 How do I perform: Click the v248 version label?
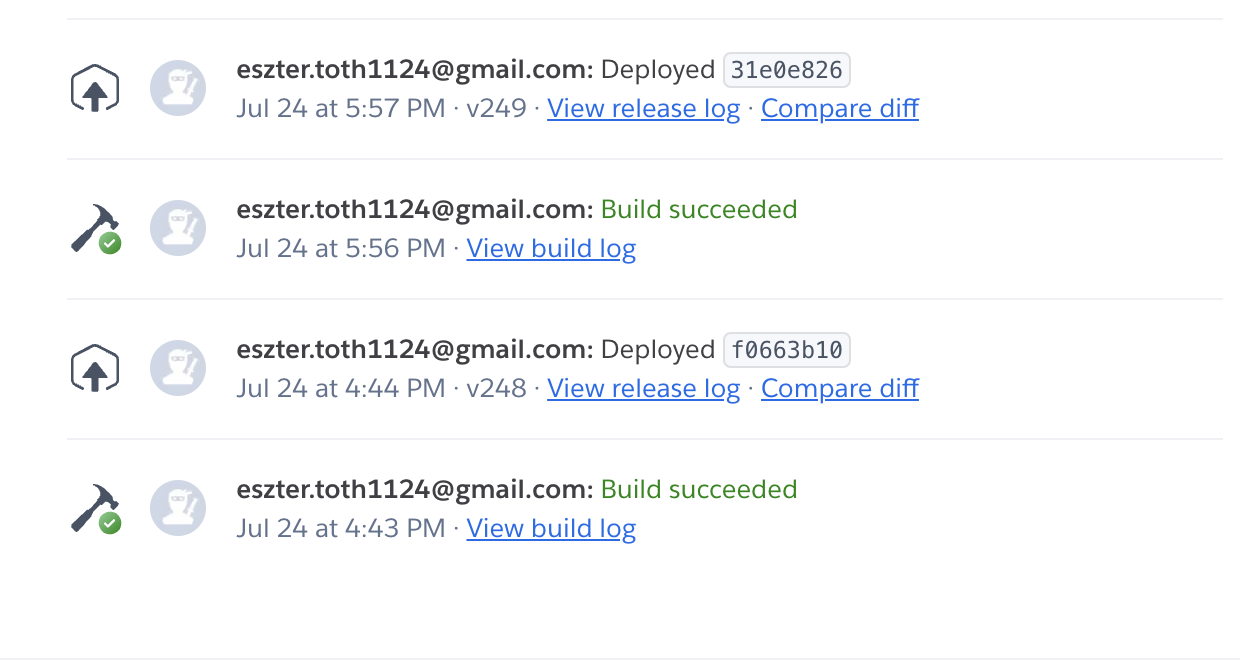pos(496,388)
